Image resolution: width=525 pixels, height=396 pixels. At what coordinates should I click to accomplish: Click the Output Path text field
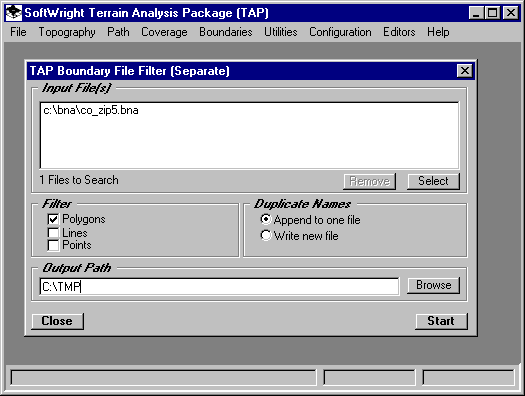tap(219, 287)
